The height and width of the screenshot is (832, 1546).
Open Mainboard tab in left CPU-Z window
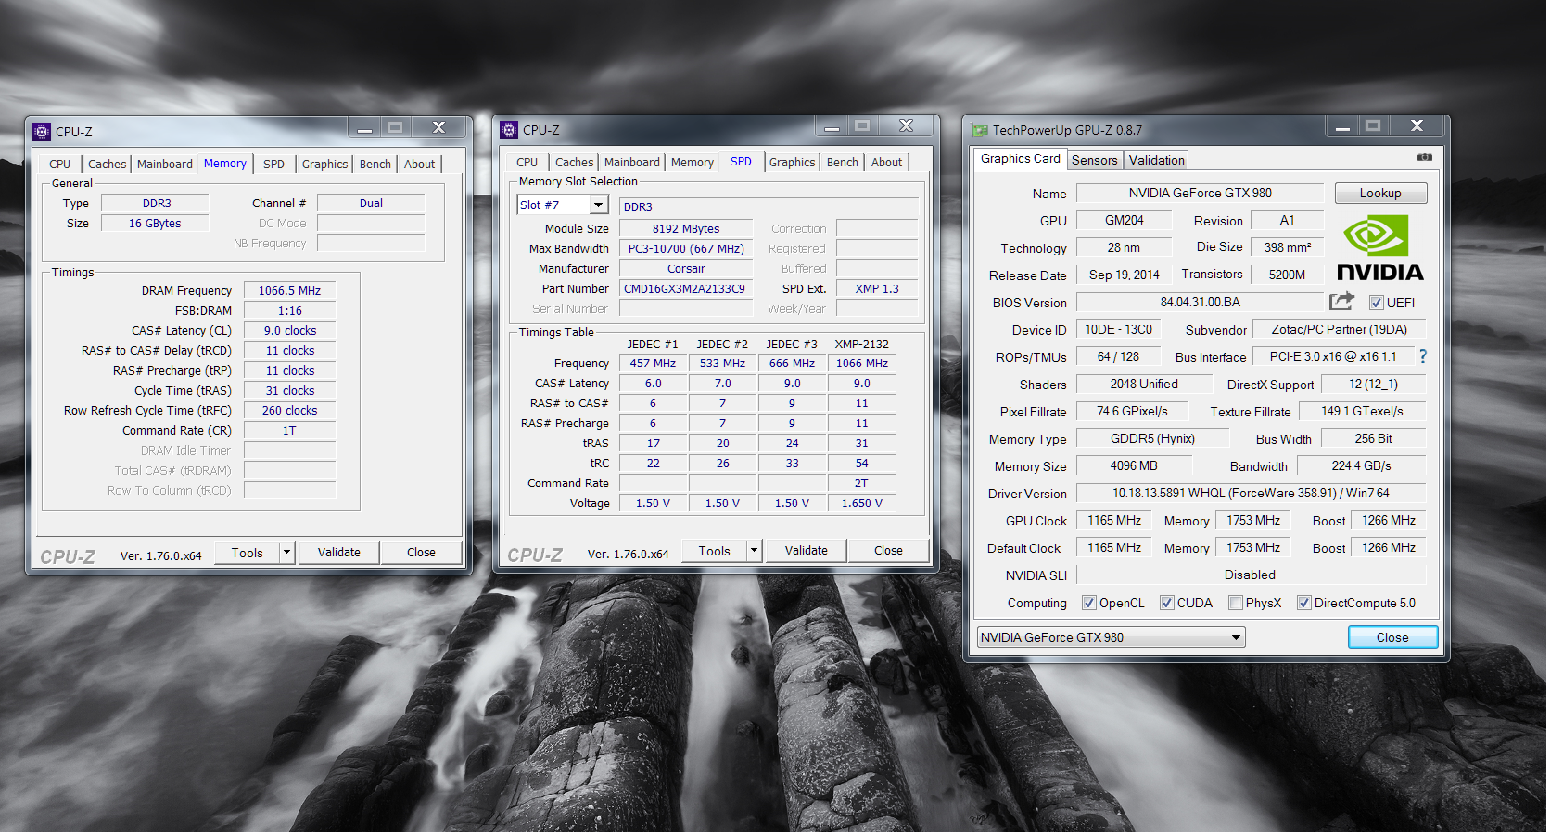pos(165,164)
